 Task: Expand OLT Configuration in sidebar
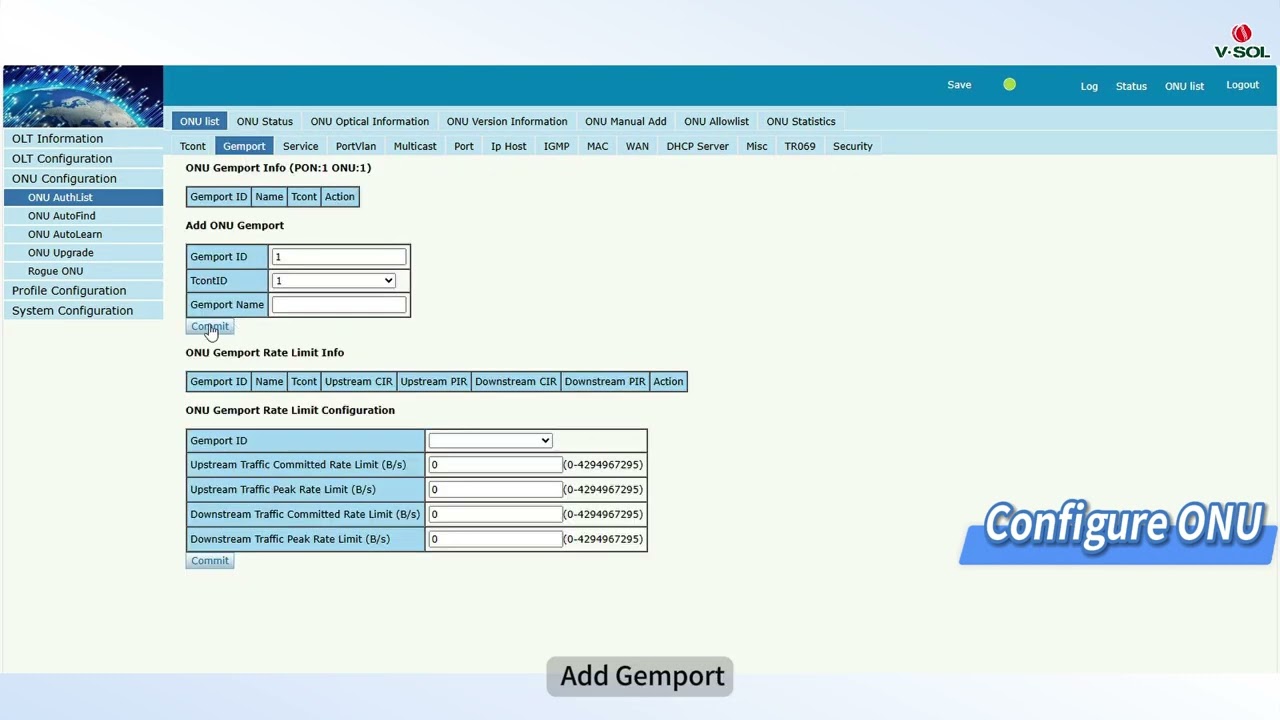(83, 159)
